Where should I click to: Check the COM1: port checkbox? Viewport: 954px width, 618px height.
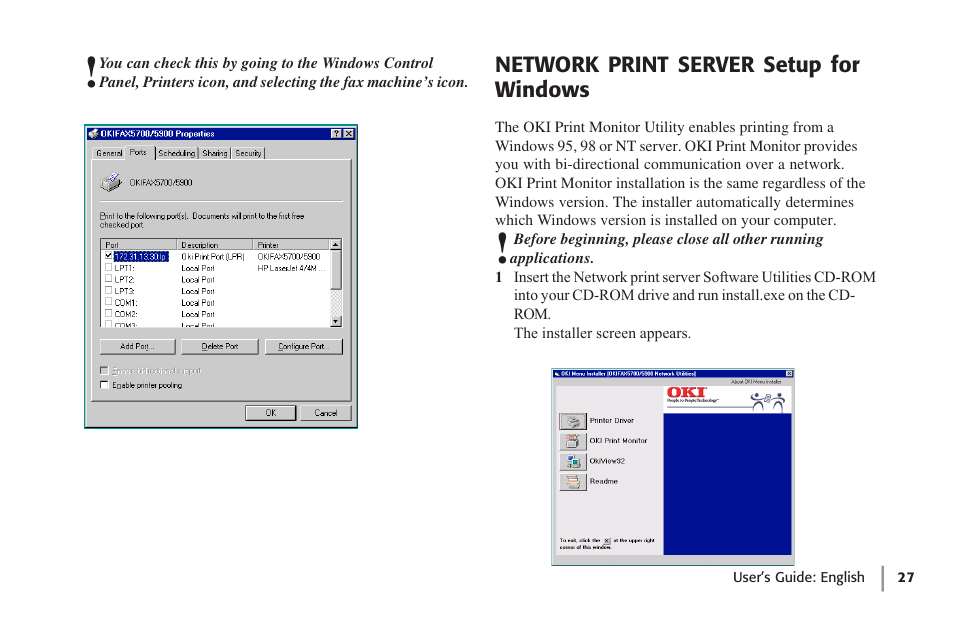108,302
